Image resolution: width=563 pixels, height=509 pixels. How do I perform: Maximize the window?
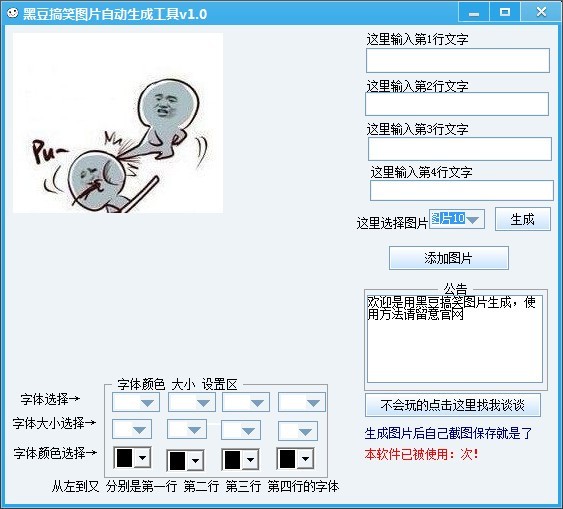(504, 12)
